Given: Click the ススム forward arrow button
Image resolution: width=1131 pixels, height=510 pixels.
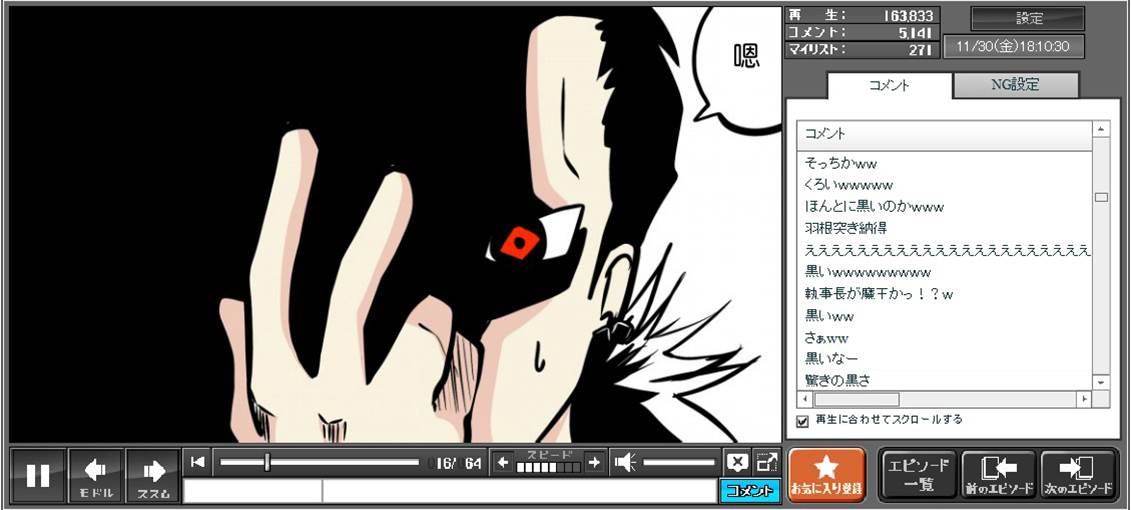Looking at the screenshot, I should point(153,476).
